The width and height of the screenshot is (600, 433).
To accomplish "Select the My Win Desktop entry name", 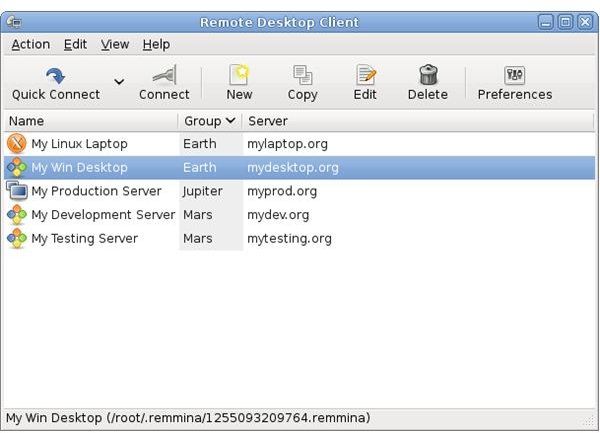I will coord(79,168).
